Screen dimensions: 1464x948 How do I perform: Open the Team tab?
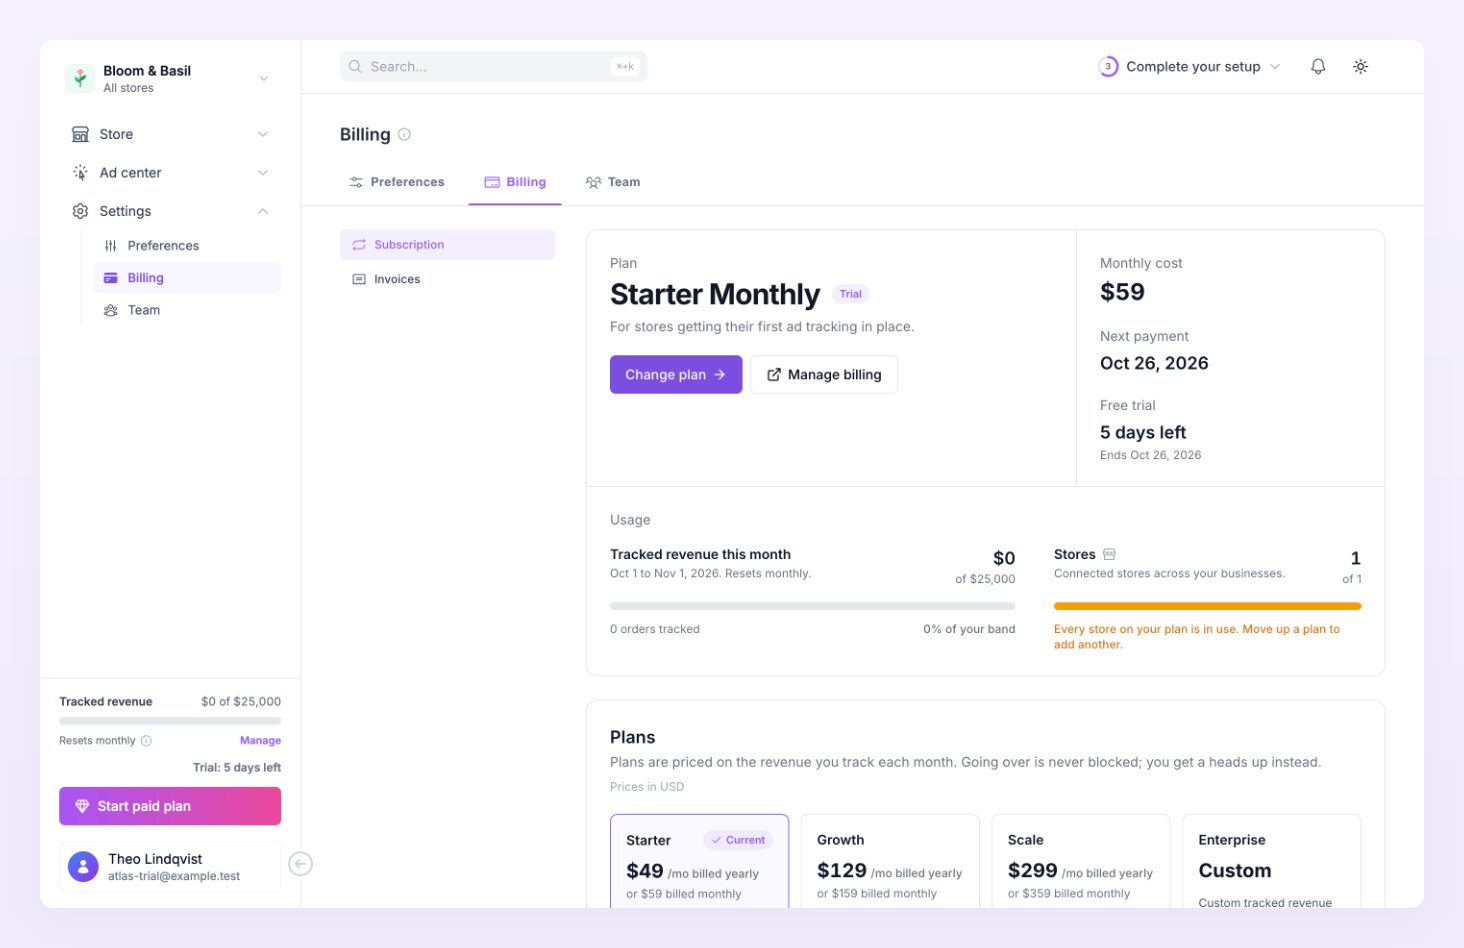pyautogui.click(x=613, y=182)
